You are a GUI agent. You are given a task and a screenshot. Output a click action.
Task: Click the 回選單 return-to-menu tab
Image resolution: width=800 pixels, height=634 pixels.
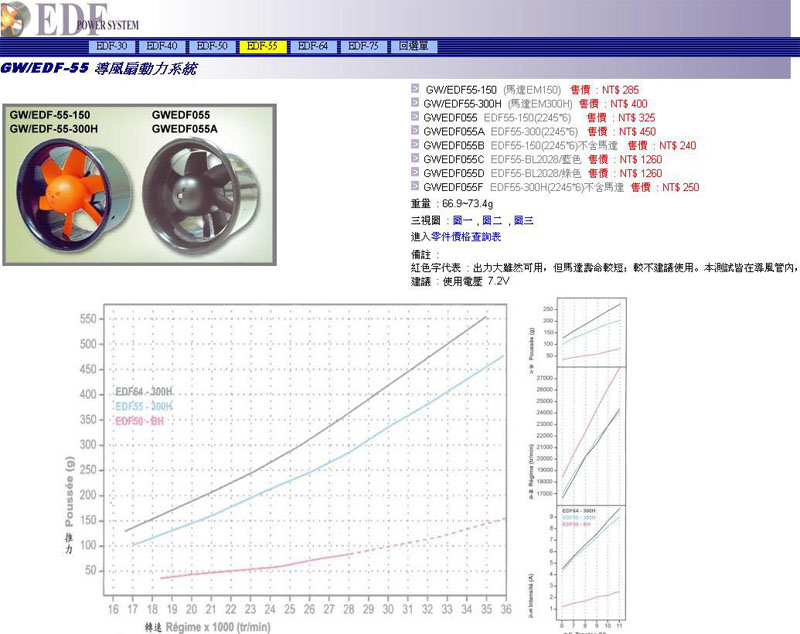(x=413, y=47)
